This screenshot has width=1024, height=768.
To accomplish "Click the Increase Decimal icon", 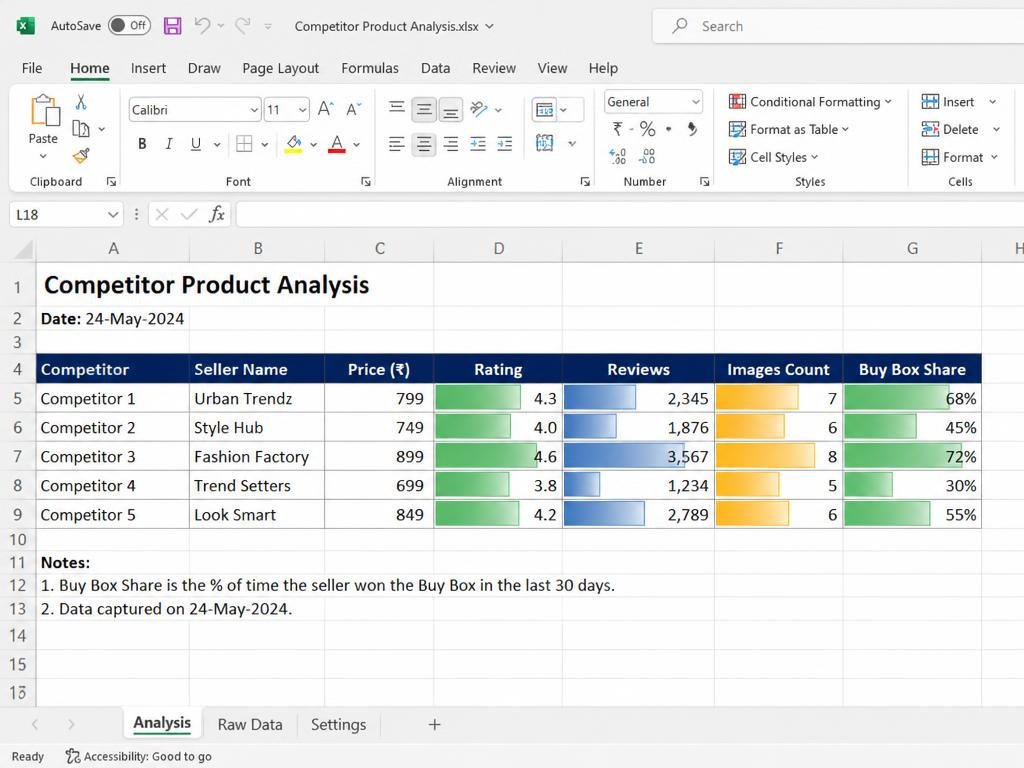I will (x=617, y=156).
